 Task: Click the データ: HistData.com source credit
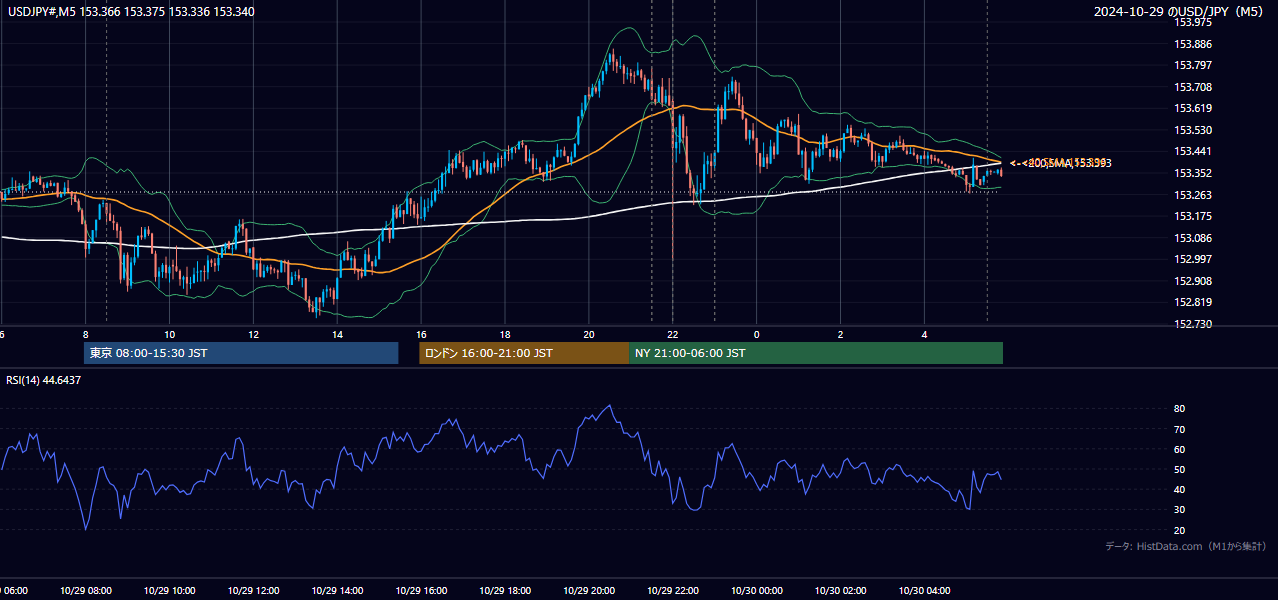pos(1186,546)
